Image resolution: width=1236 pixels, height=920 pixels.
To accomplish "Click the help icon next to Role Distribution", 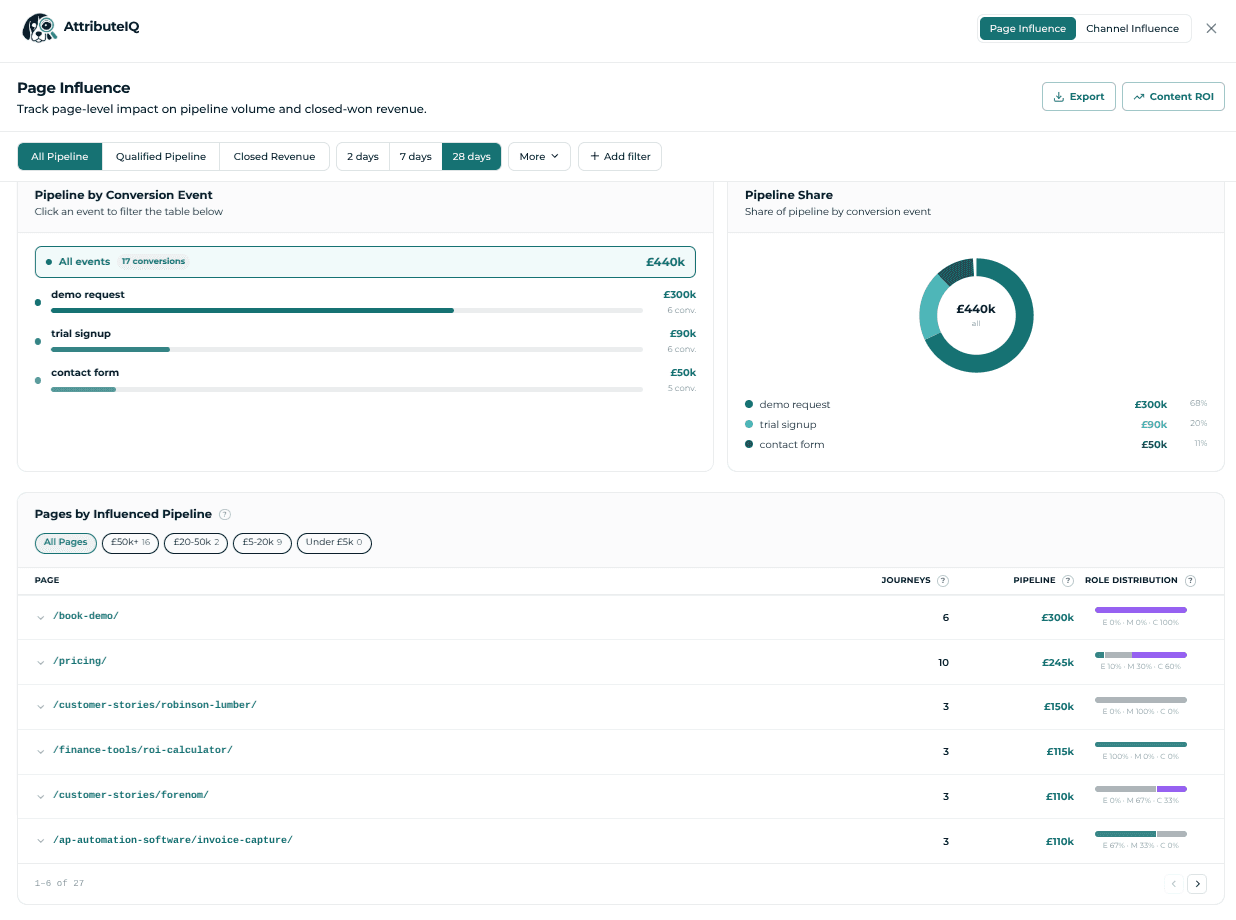I will [x=1190, y=580].
